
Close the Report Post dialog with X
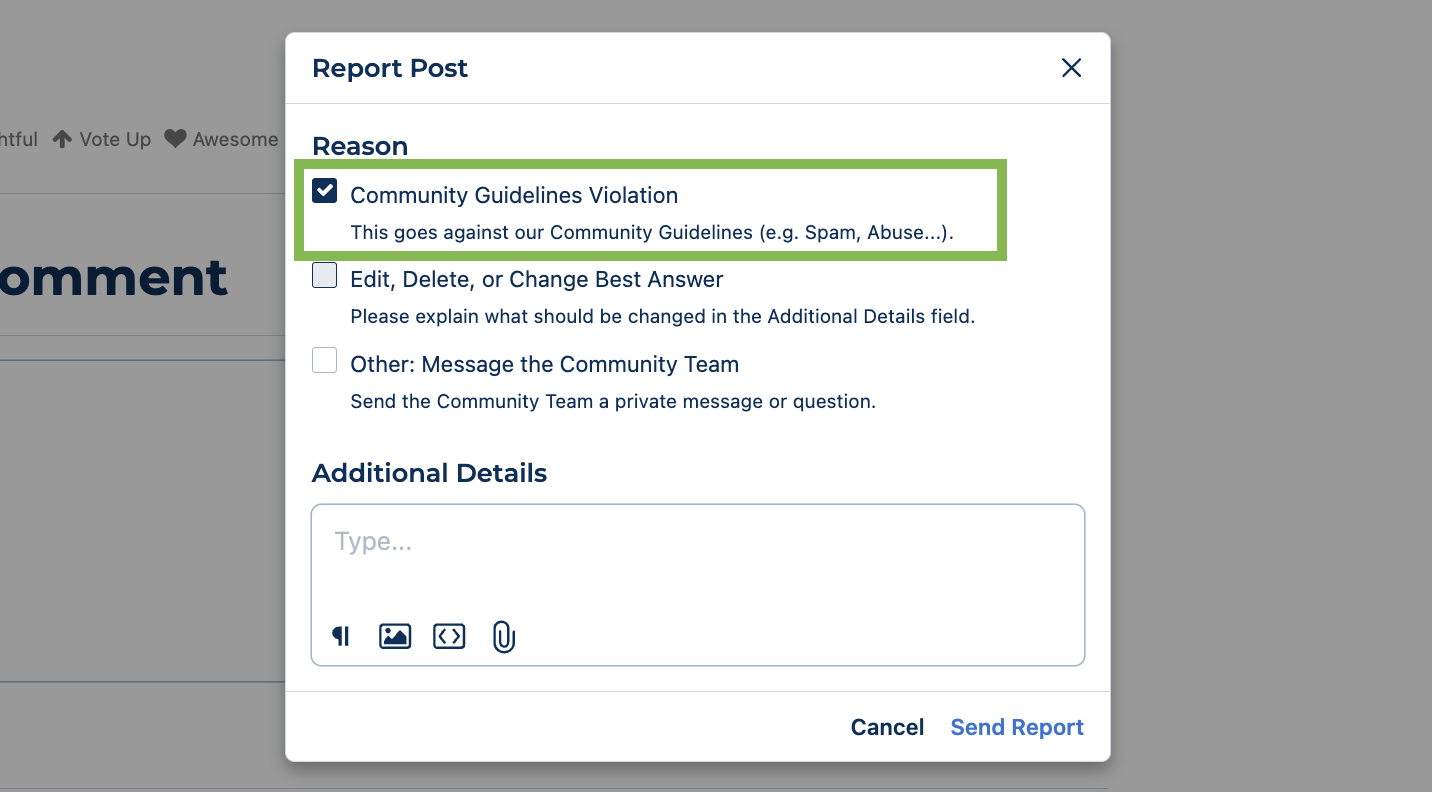click(x=1071, y=68)
